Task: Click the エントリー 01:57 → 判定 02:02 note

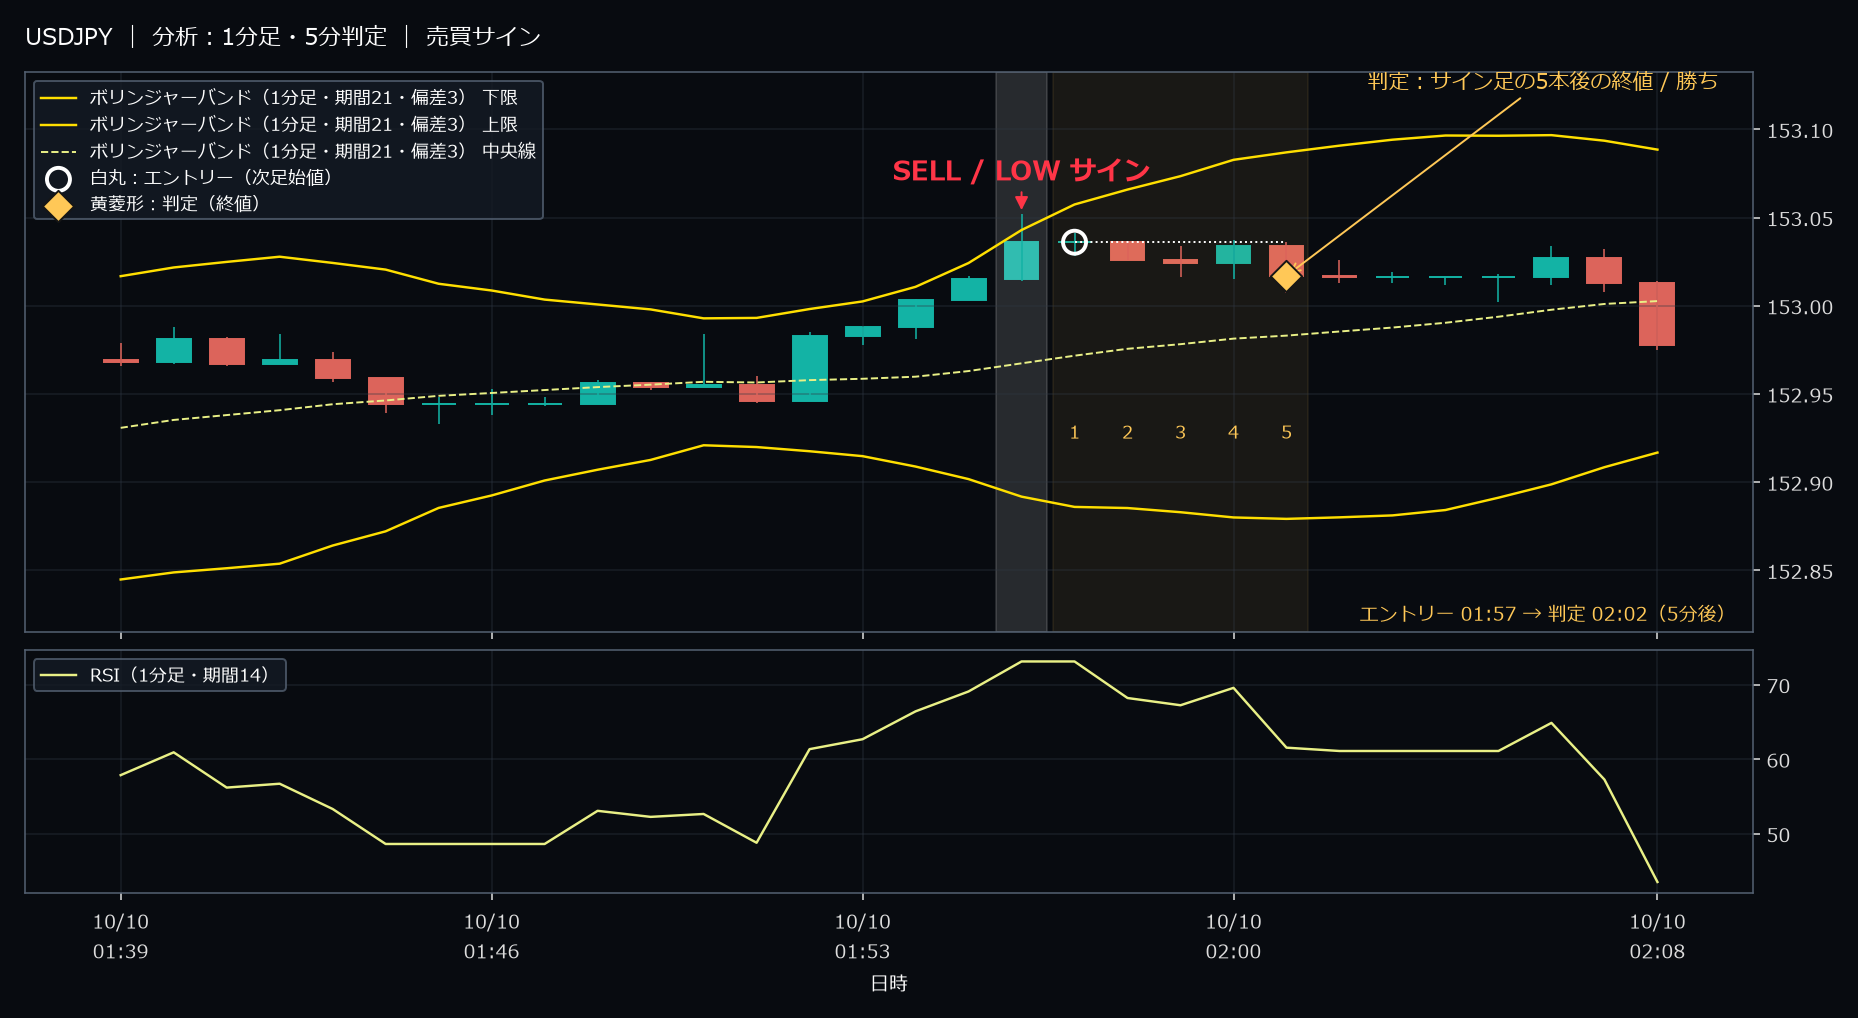Action: [1542, 614]
